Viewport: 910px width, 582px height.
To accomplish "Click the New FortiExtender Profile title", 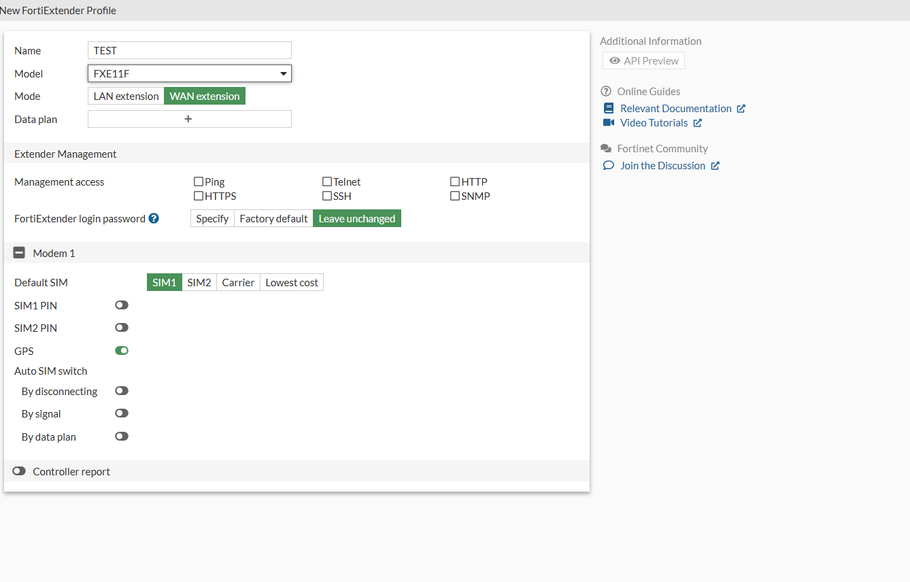I will 58,10.
